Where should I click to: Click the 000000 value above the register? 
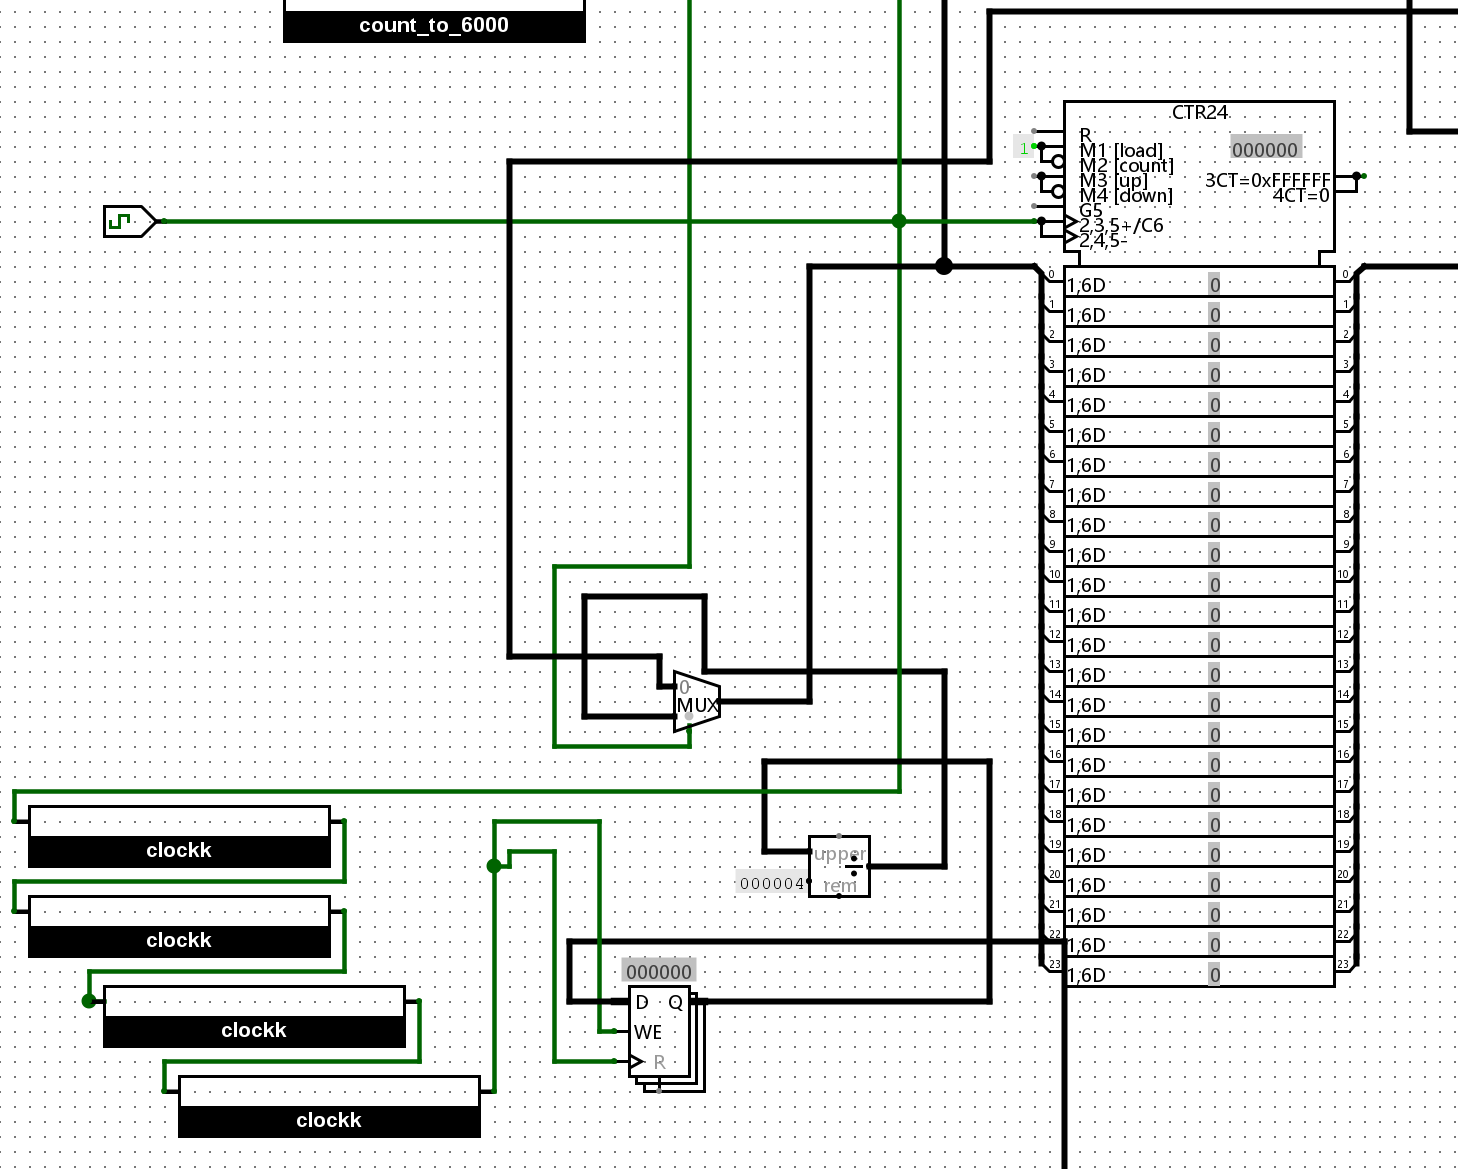(x=658, y=972)
